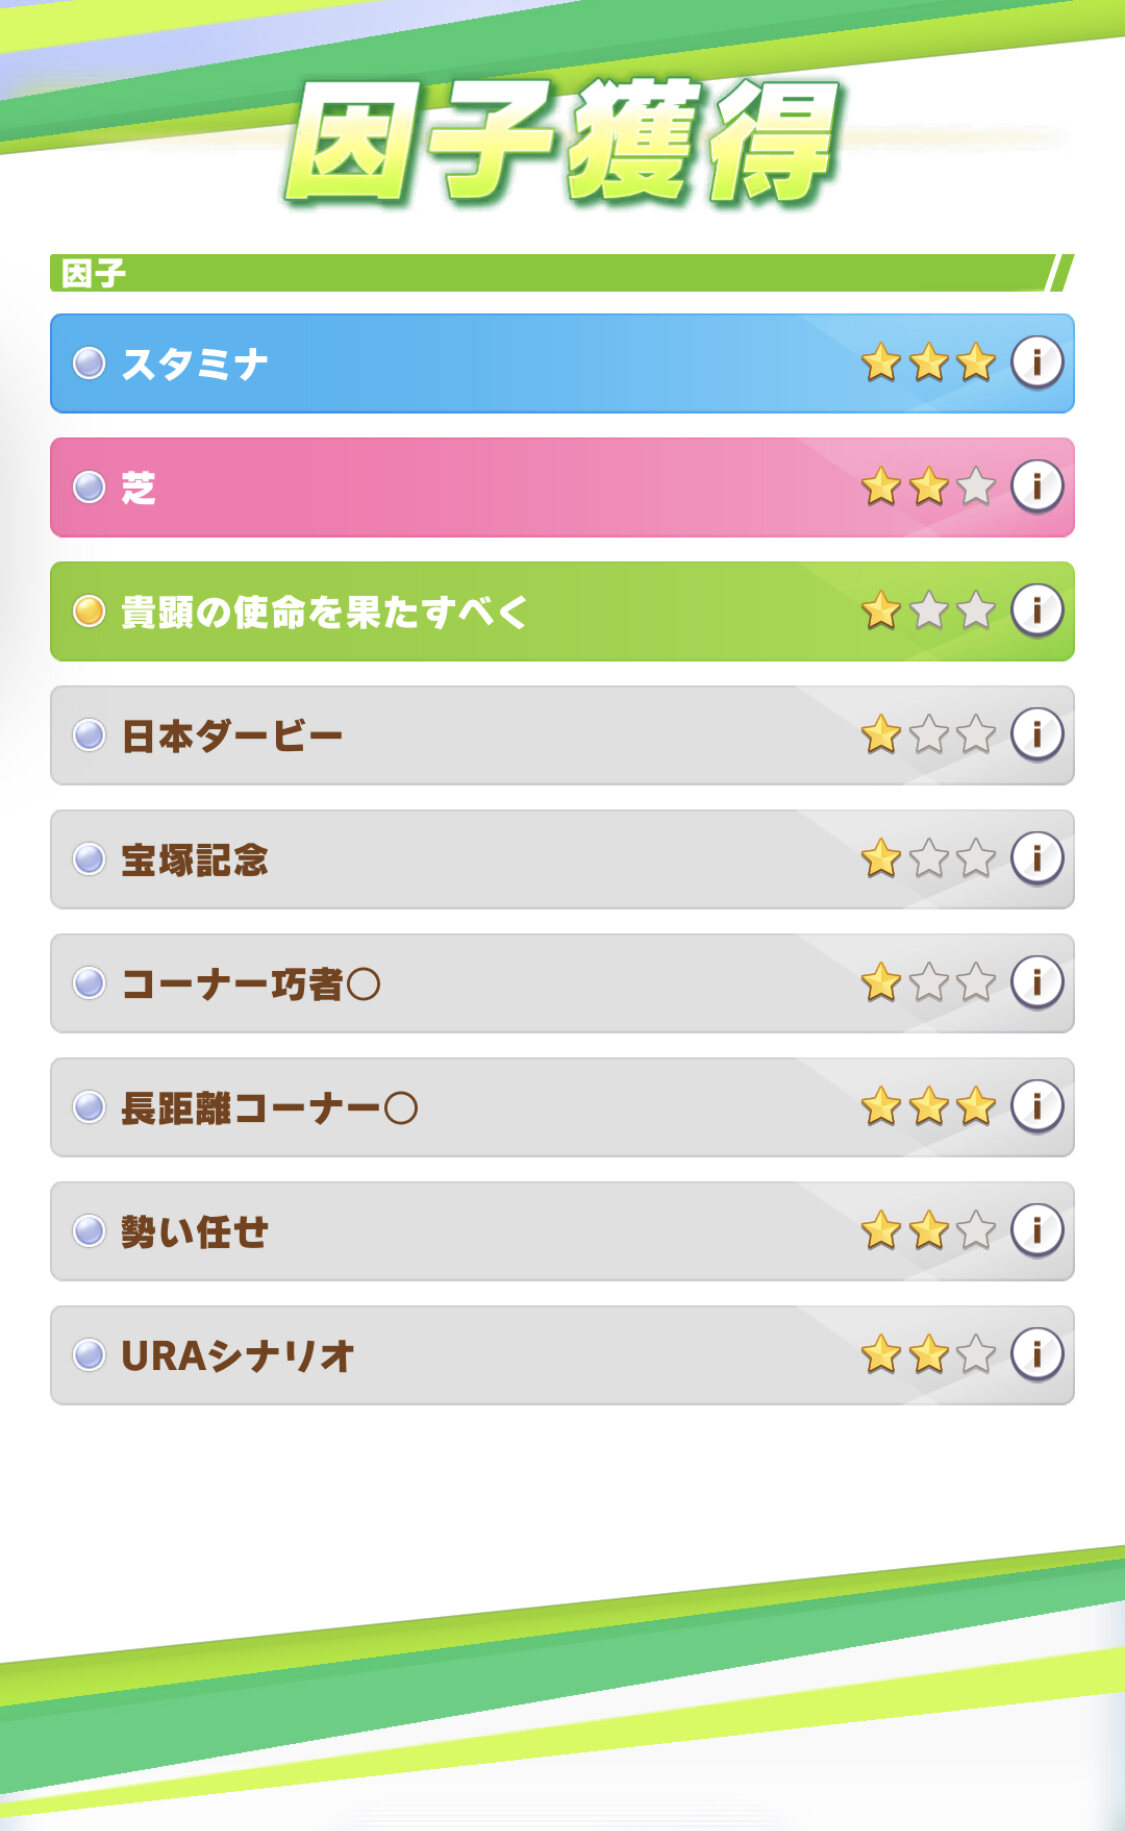This screenshot has height=1831, width=1125.
Task: Tap the 因子獲得 title banner
Action: [x=562, y=142]
